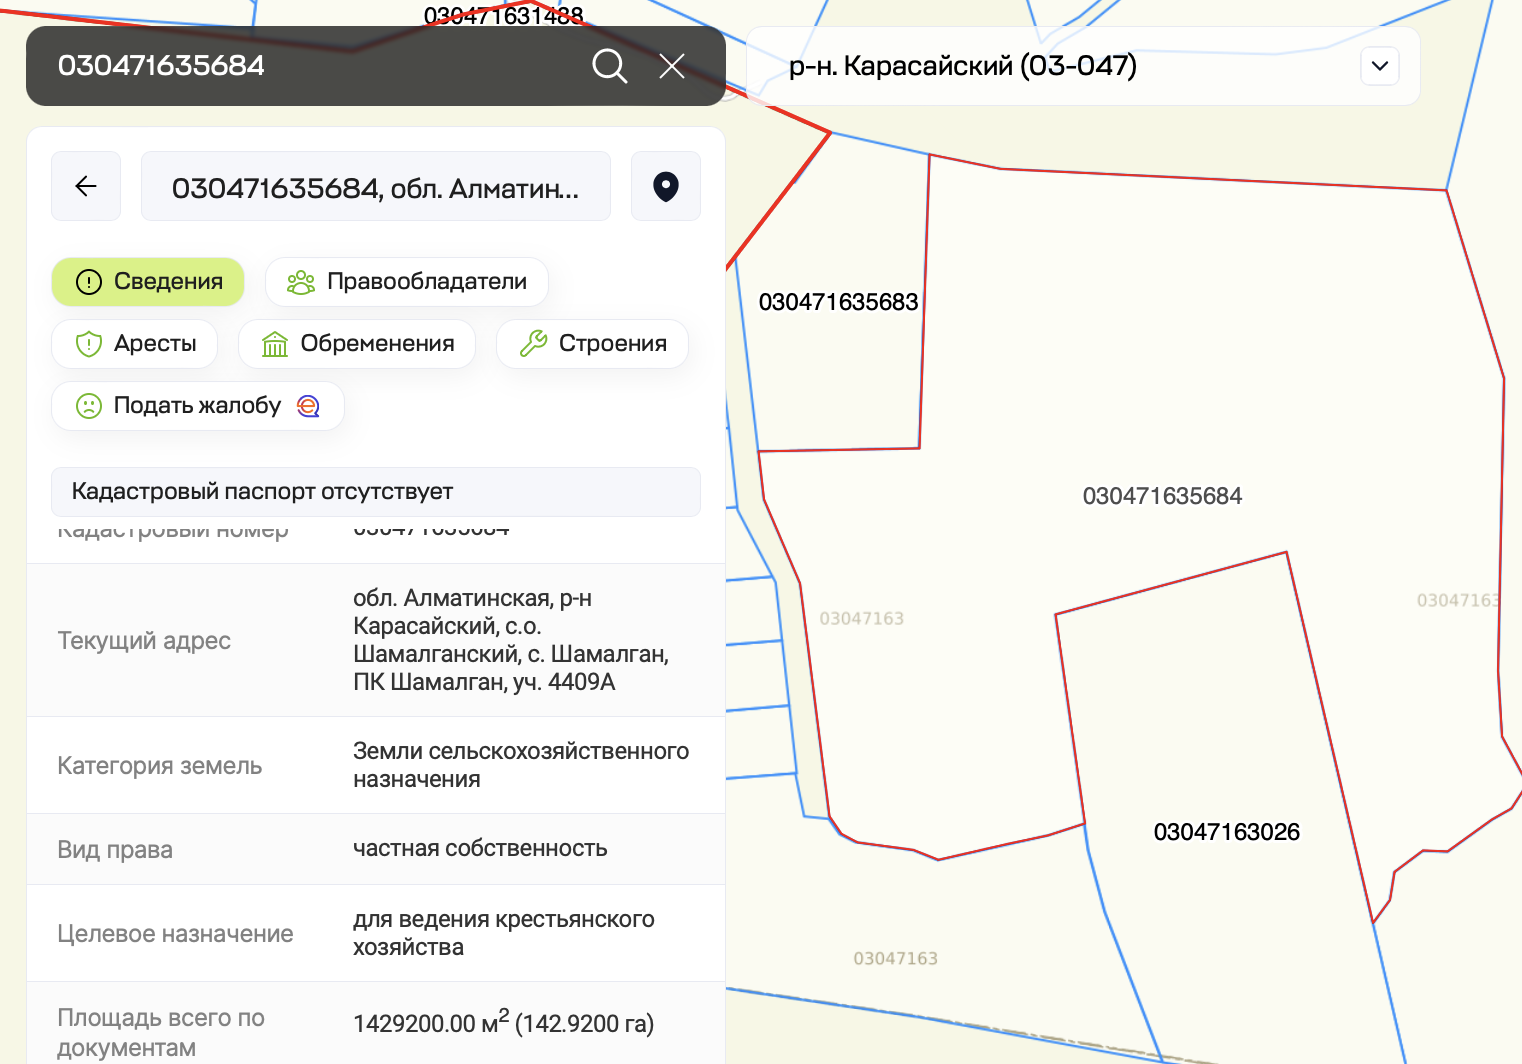This screenshot has width=1522, height=1064.
Task: Expand the Карасайский district dropdown
Action: [1379, 66]
